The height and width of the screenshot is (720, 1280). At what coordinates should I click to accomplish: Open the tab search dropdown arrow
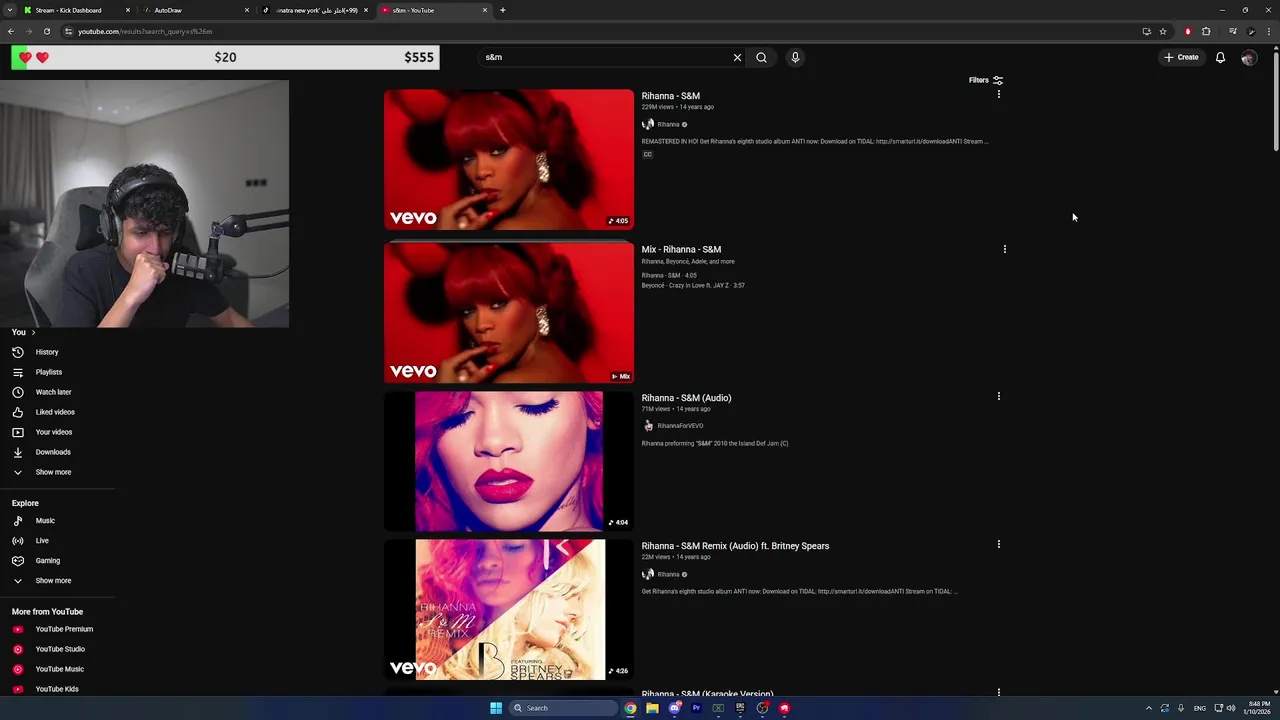(11, 10)
